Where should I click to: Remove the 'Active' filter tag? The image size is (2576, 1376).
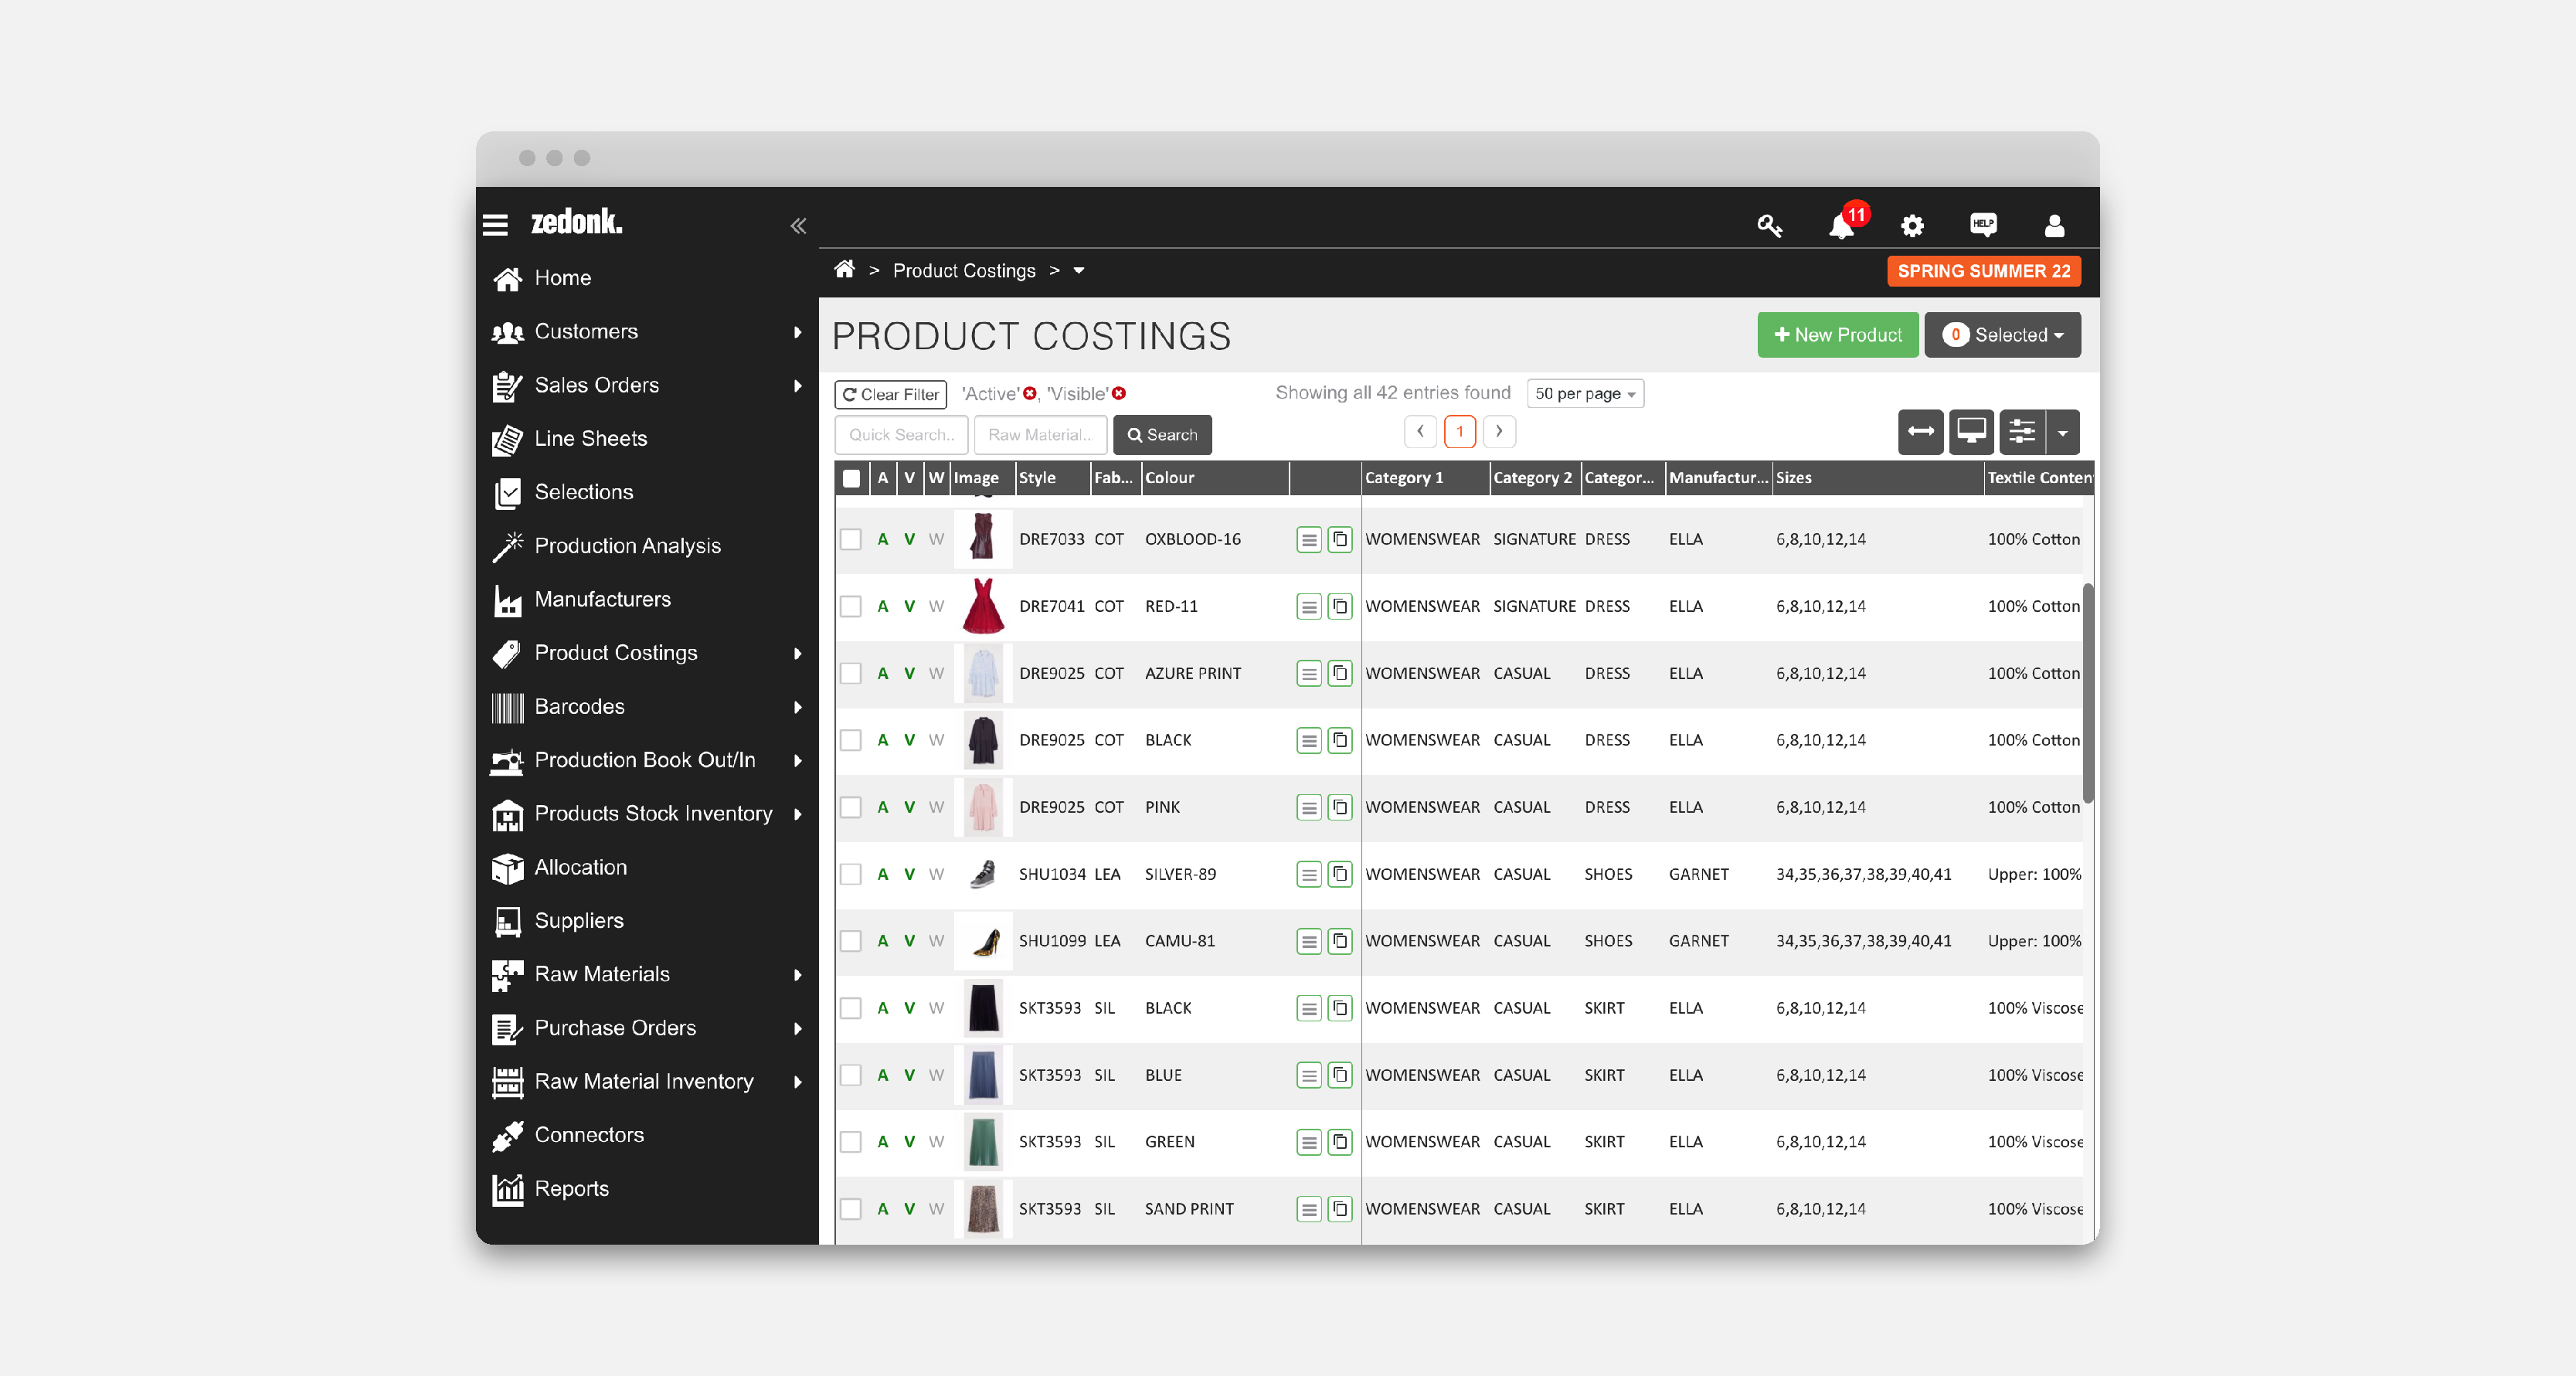pos(1029,394)
